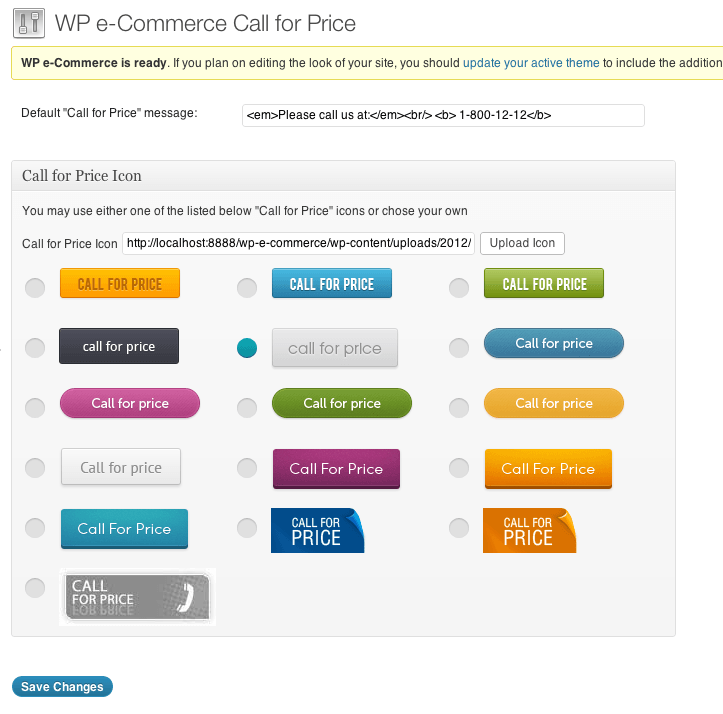The width and height of the screenshot is (723, 714).
Task: Click the Call for Price Icon URL field
Action: pyautogui.click(x=298, y=243)
